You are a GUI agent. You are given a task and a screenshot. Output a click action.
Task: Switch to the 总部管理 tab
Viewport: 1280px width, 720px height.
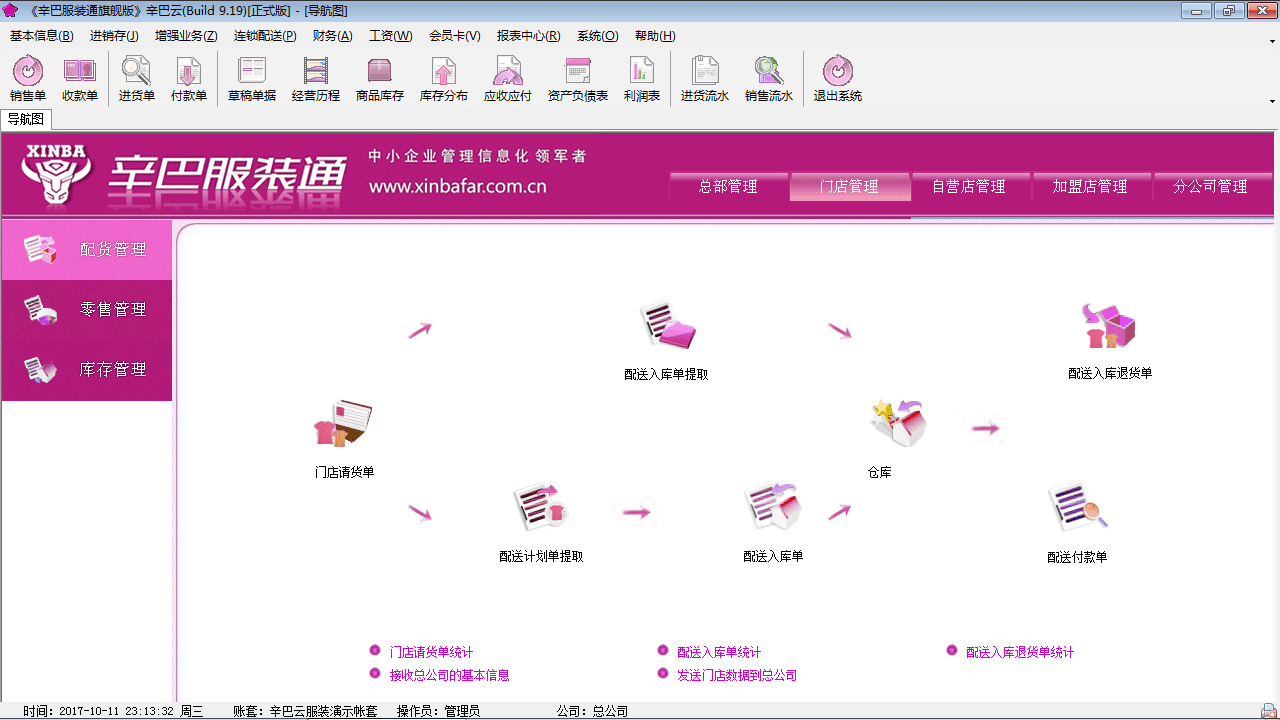click(x=728, y=186)
